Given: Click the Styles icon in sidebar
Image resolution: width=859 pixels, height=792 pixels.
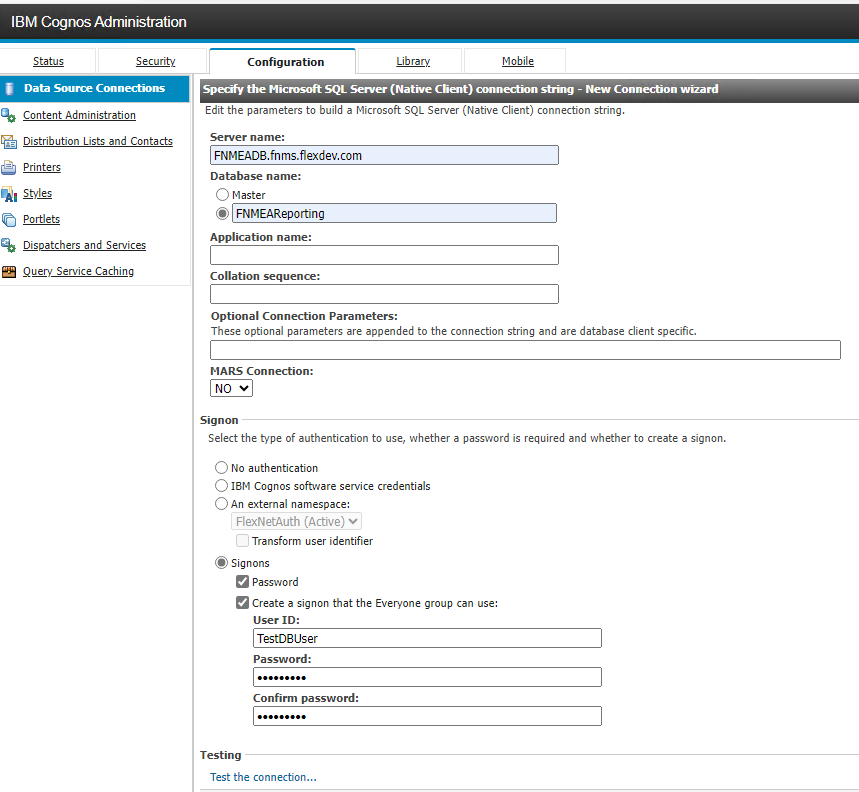Looking at the screenshot, I should 9,194.
